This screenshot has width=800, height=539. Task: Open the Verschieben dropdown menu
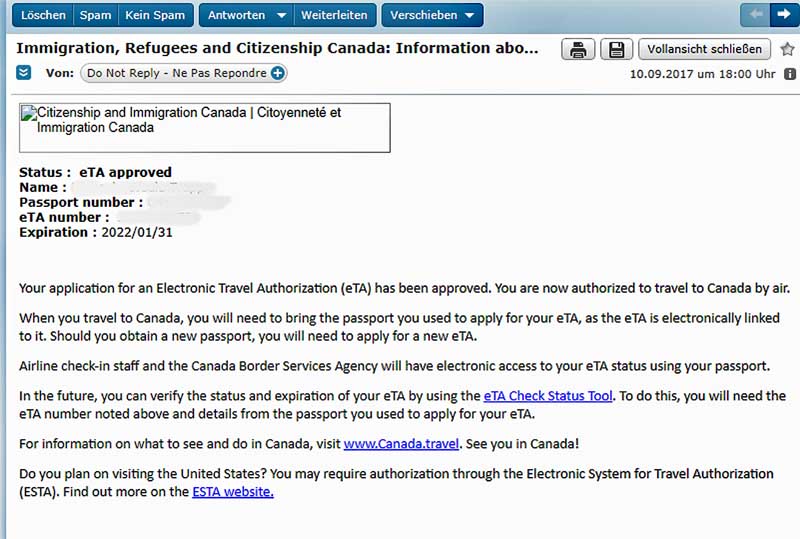tap(432, 15)
